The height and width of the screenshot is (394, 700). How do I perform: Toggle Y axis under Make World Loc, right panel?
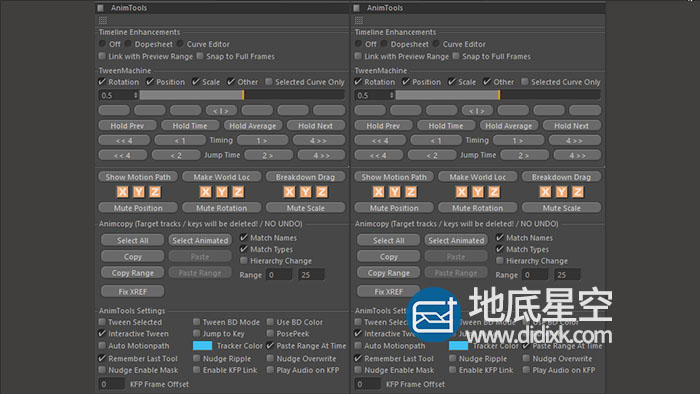(x=478, y=192)
